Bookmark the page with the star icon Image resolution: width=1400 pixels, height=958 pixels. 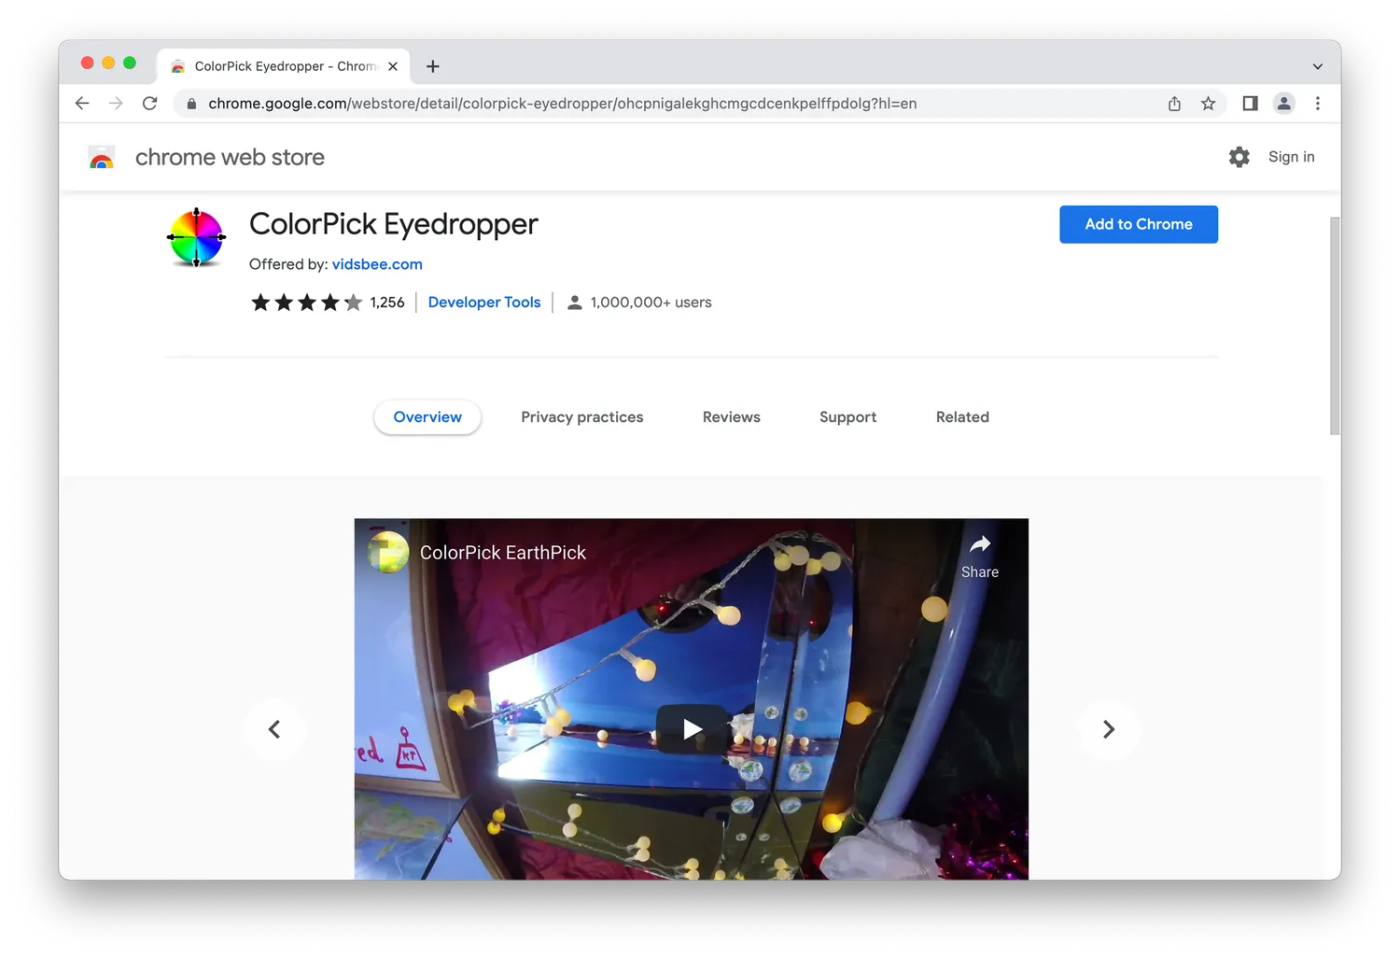(1208, 103)
